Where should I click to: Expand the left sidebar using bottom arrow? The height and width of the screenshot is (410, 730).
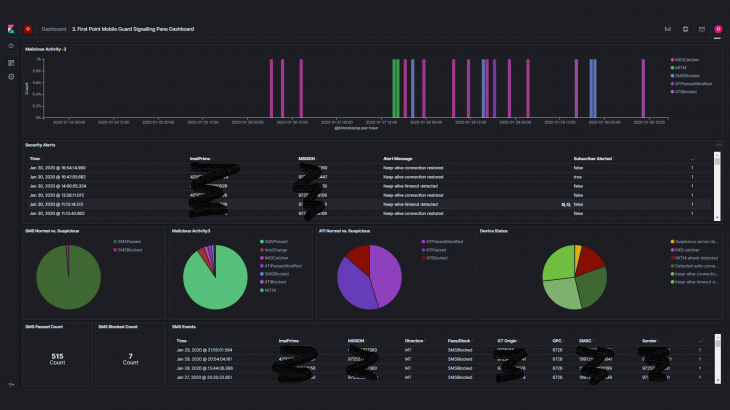coord(11,384)
